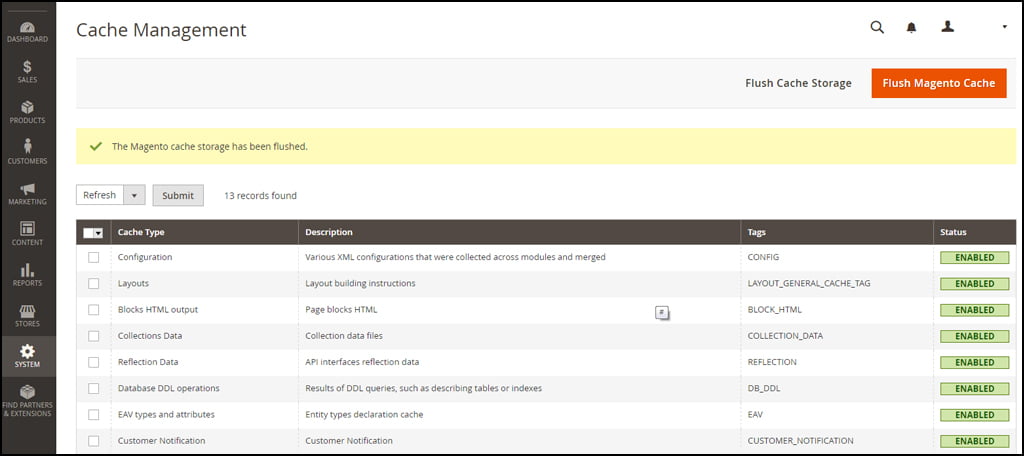Open the Reports bar chart icon

click(27, 275)
